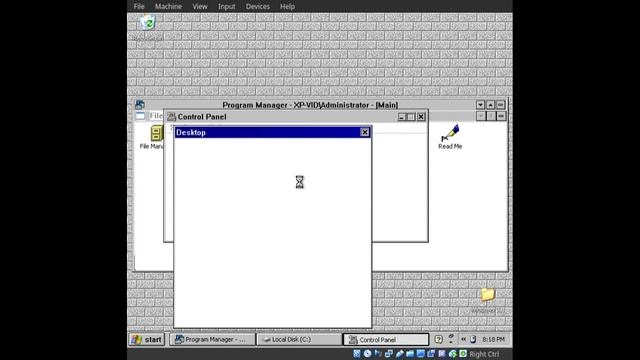Open the Recycle Bin desktop icon

tap(147, 23)
